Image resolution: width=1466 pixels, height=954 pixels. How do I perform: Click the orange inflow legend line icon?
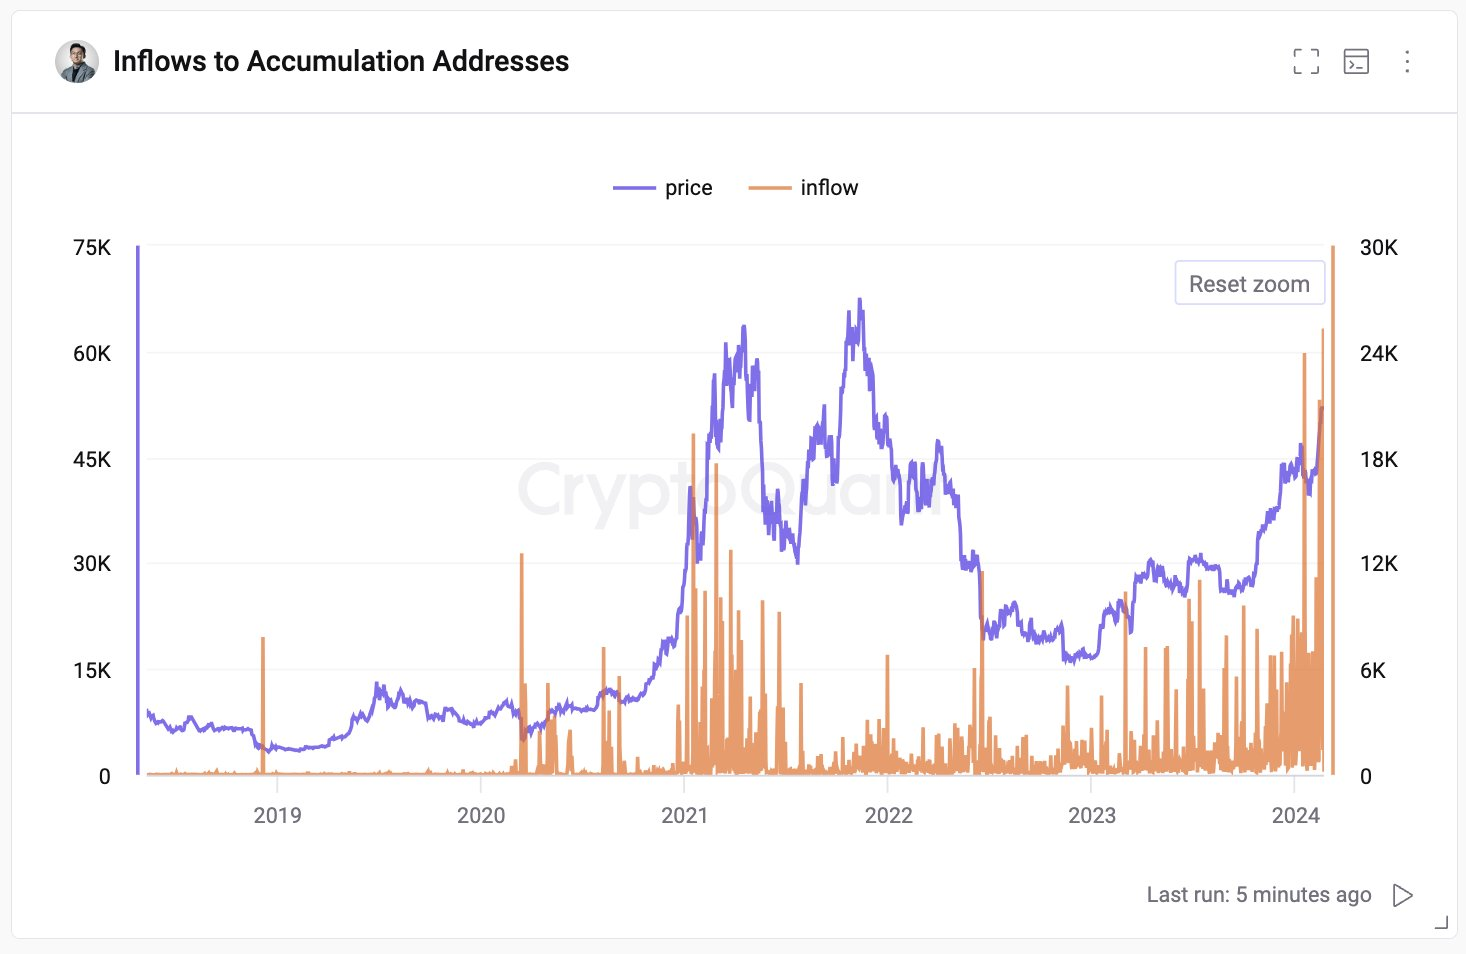coord(770,187)
